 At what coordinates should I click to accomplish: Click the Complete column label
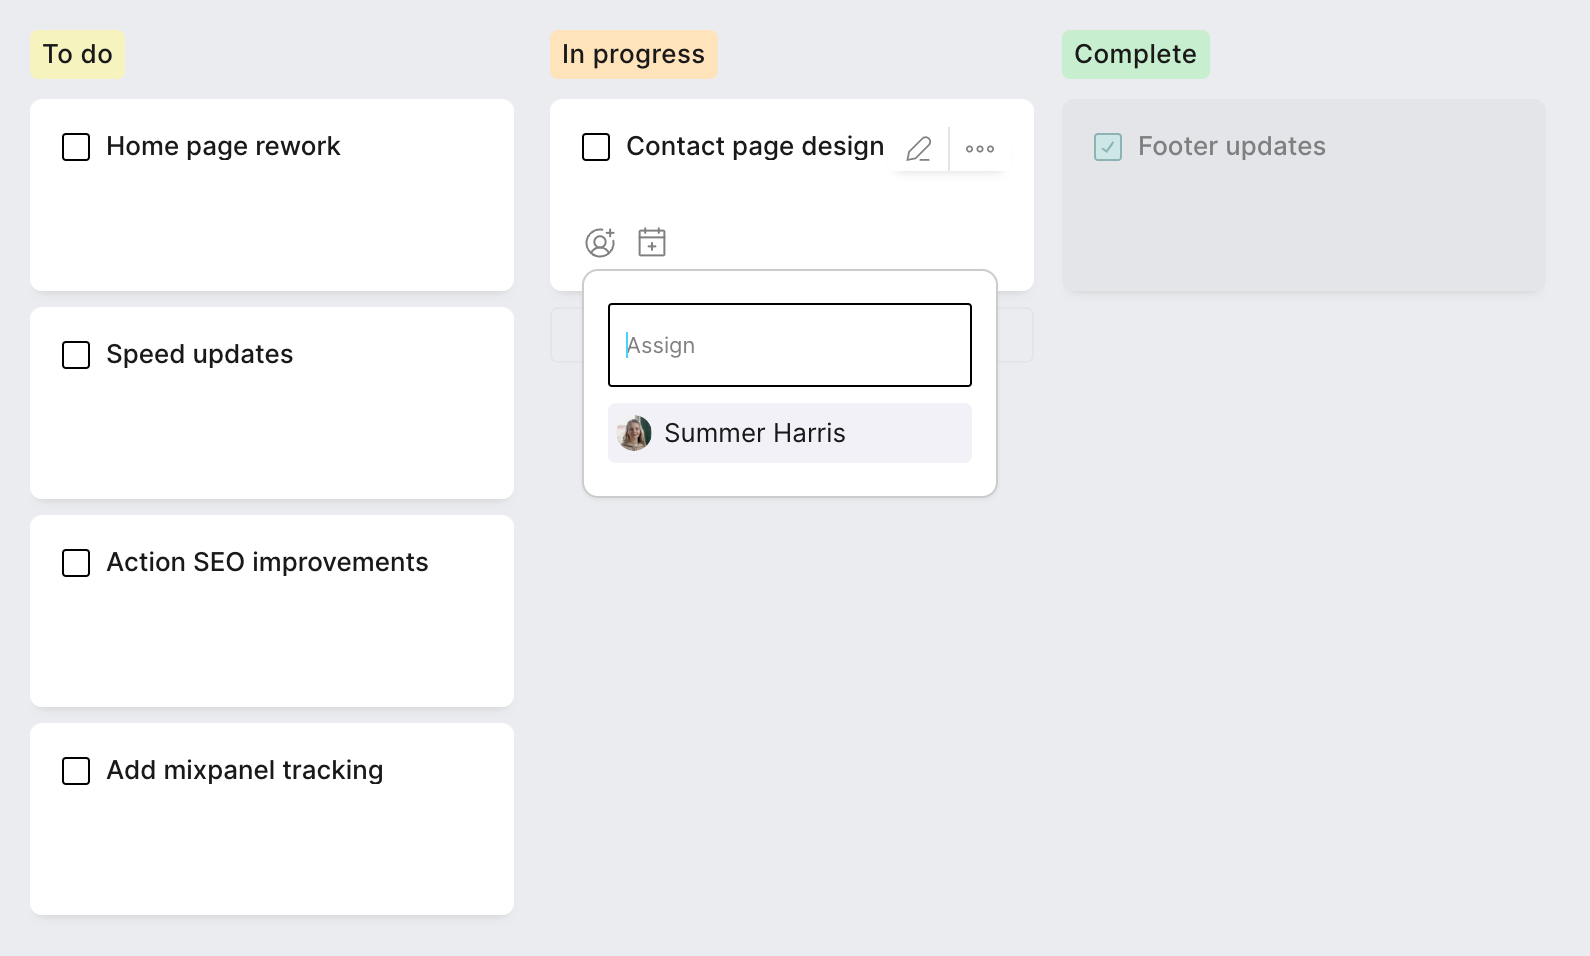click(x=1135, y=54)
